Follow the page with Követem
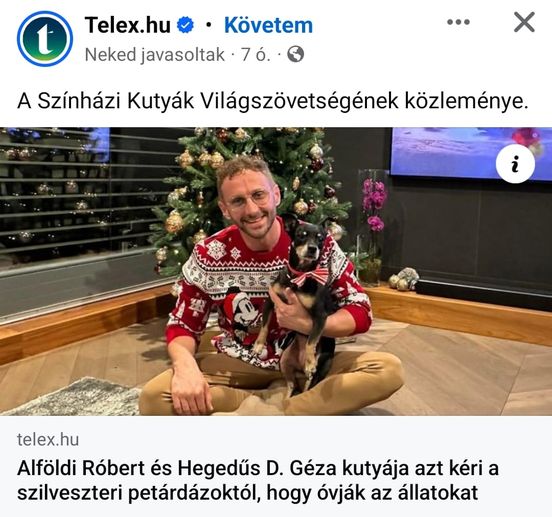Image resolution: width=552 pixels, height=517 pixels. [269, 25]
